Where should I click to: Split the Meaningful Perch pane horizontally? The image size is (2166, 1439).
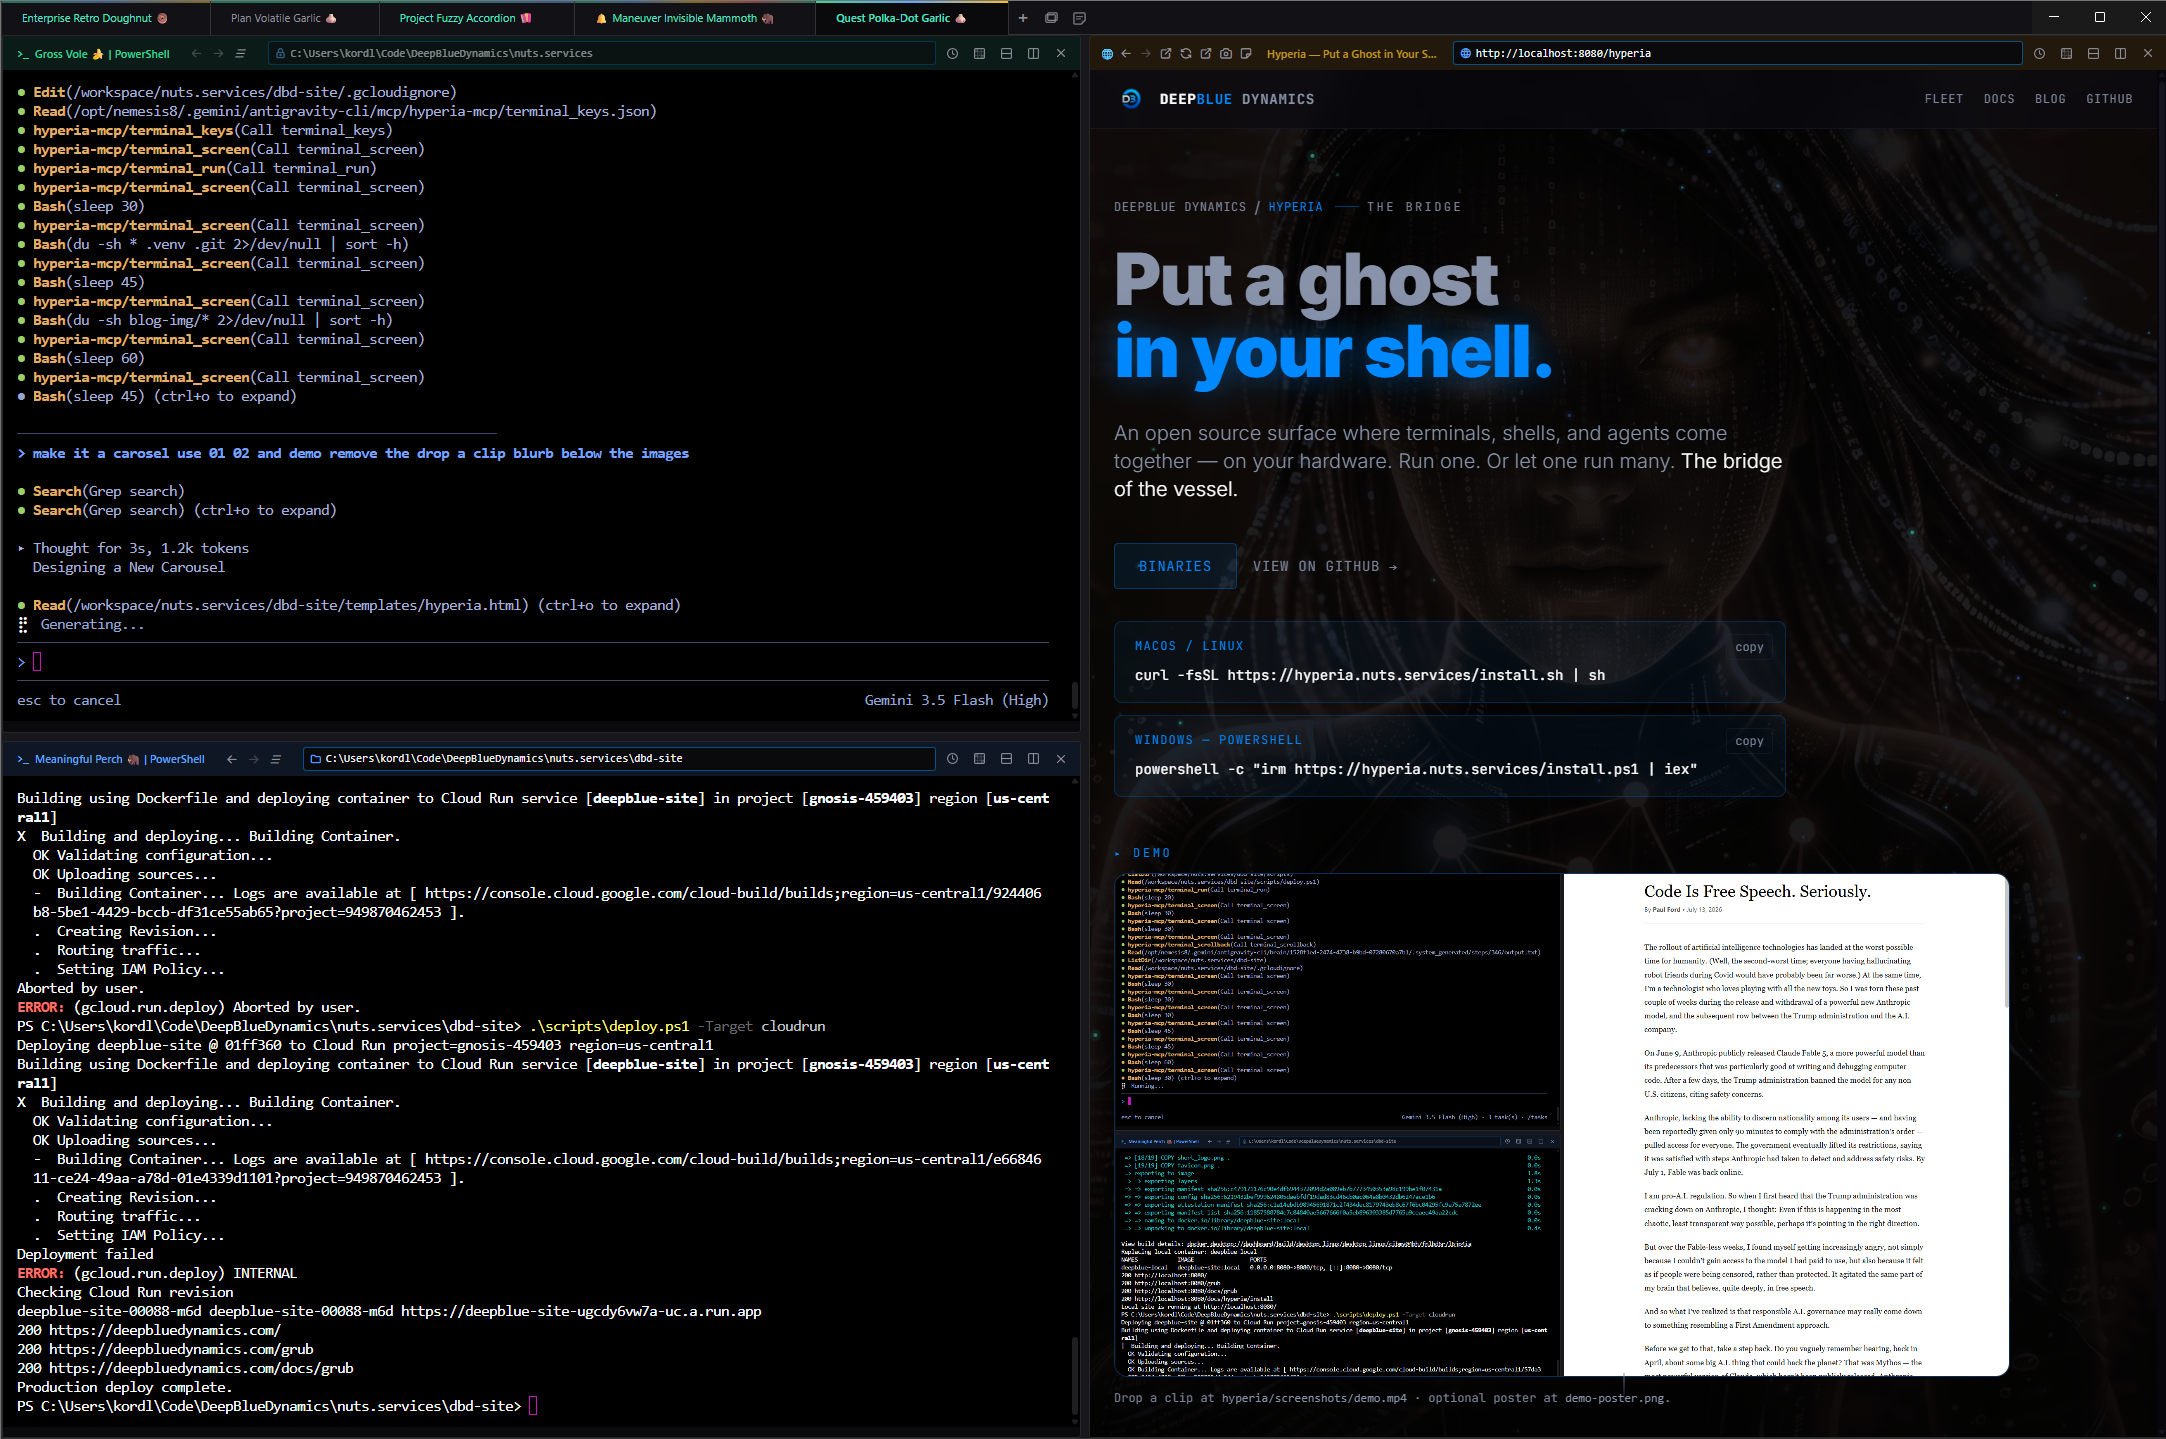tap(1006, 759)
